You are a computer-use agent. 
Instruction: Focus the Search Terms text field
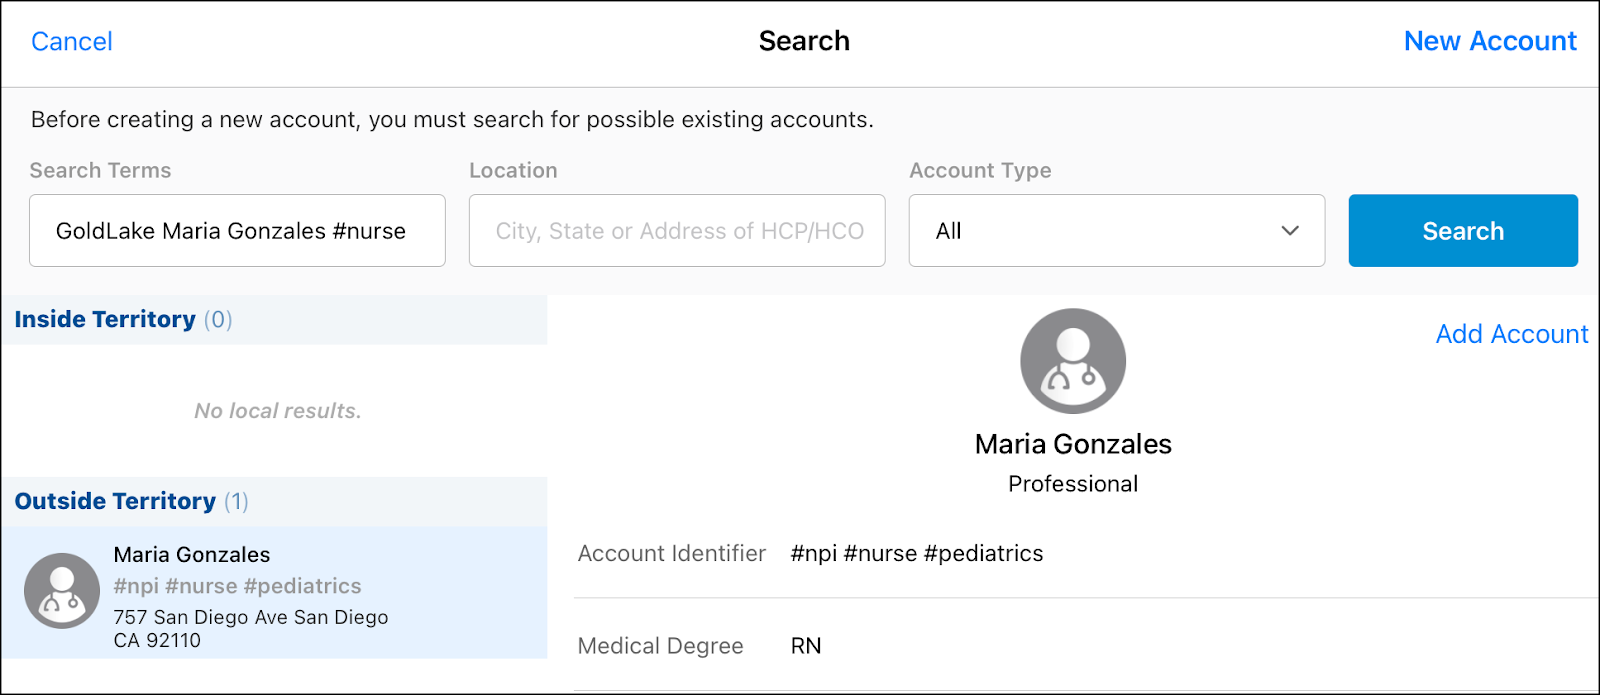point(237,231)
